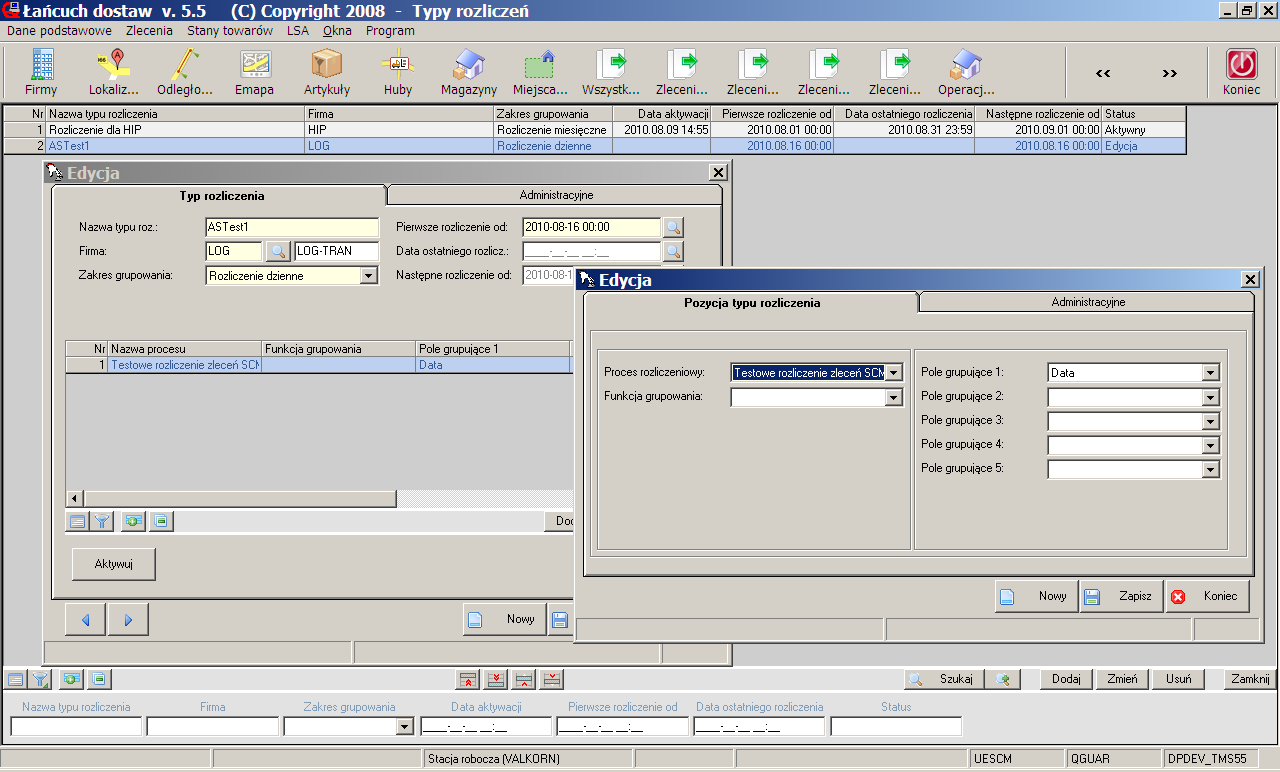Viewport: 1280px width, 772px height.
Task: Open the Miejsca toolbar icon
Action: coord(540,73)
